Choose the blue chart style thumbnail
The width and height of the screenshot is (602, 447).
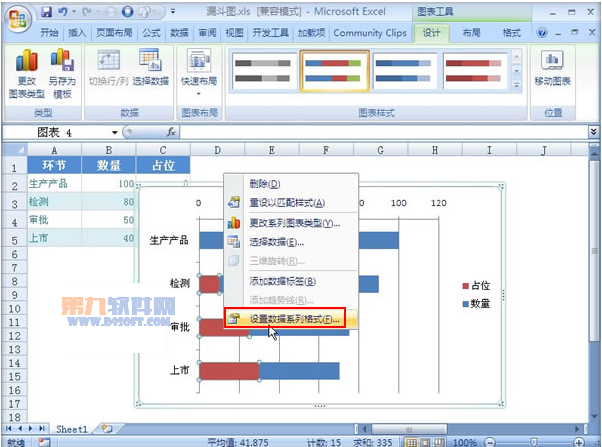(x=403, y=71)
